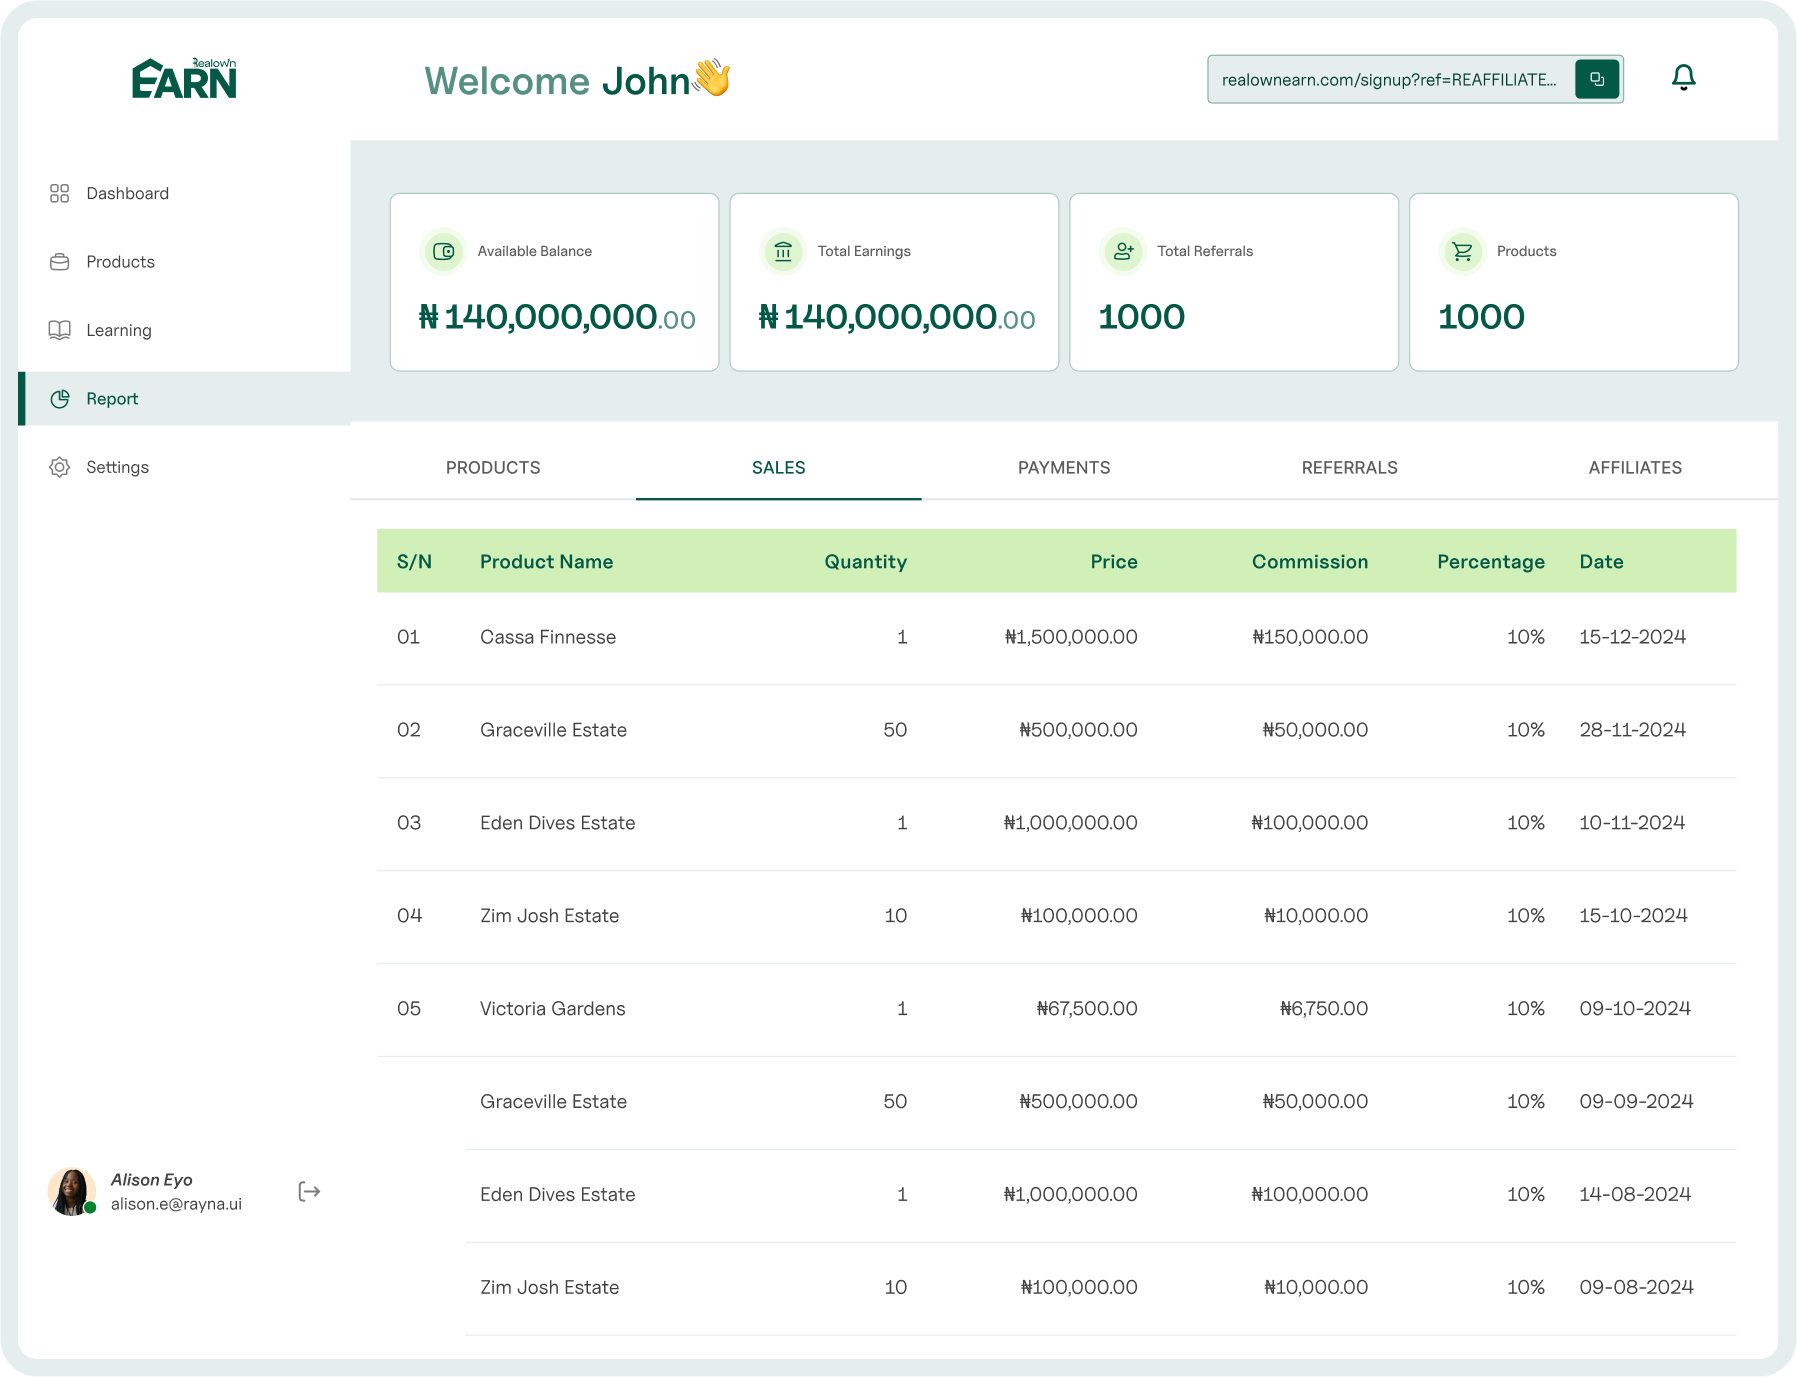
Task: Switch to the REFERRALS tab
Action: (x=1349, y=467)
